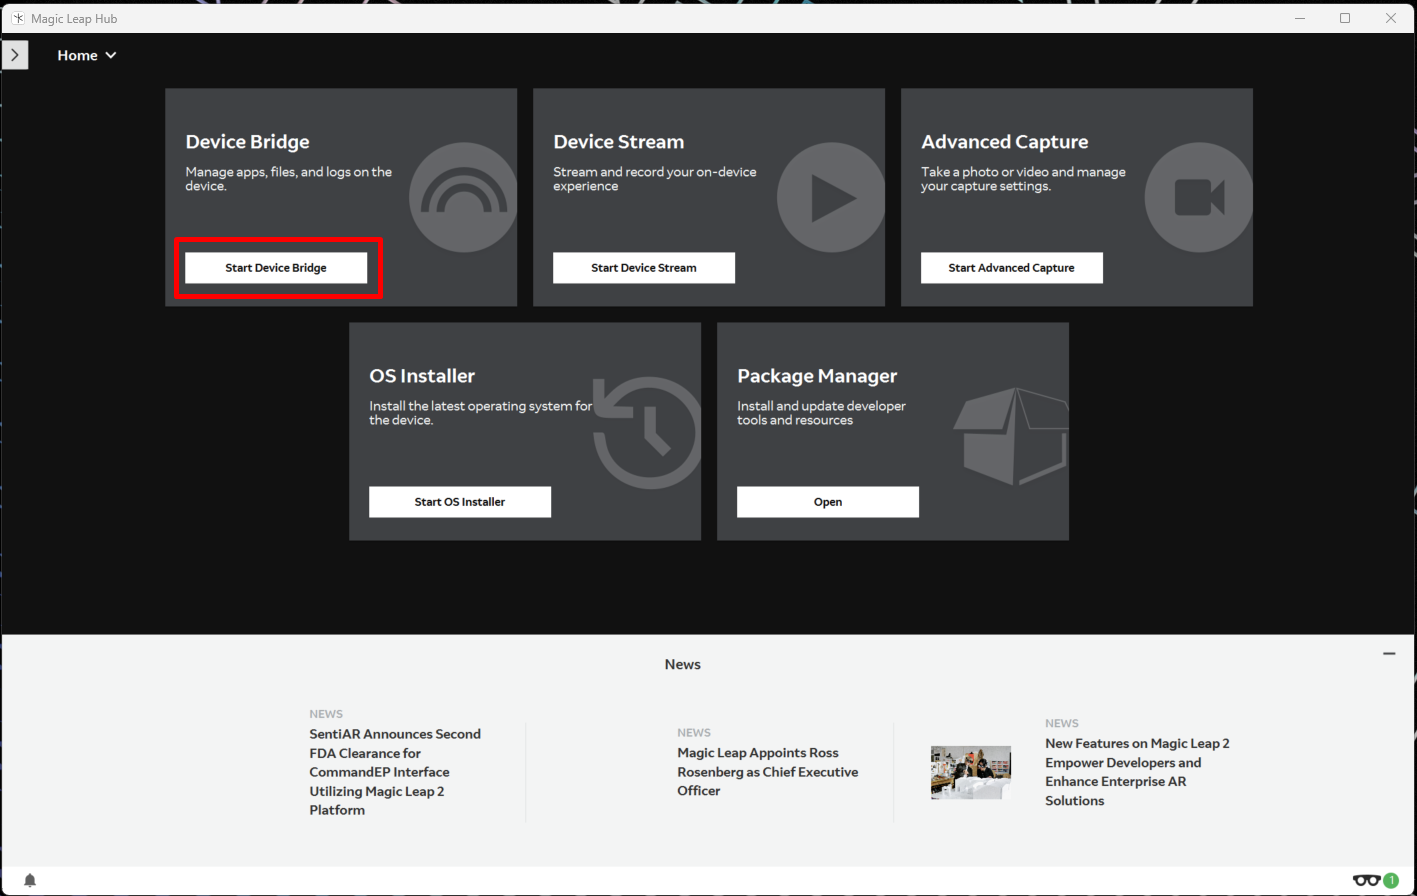Click the Device Stream play icon
The width and height of the screenshot is (1417, 896).
tap(831, 197)
